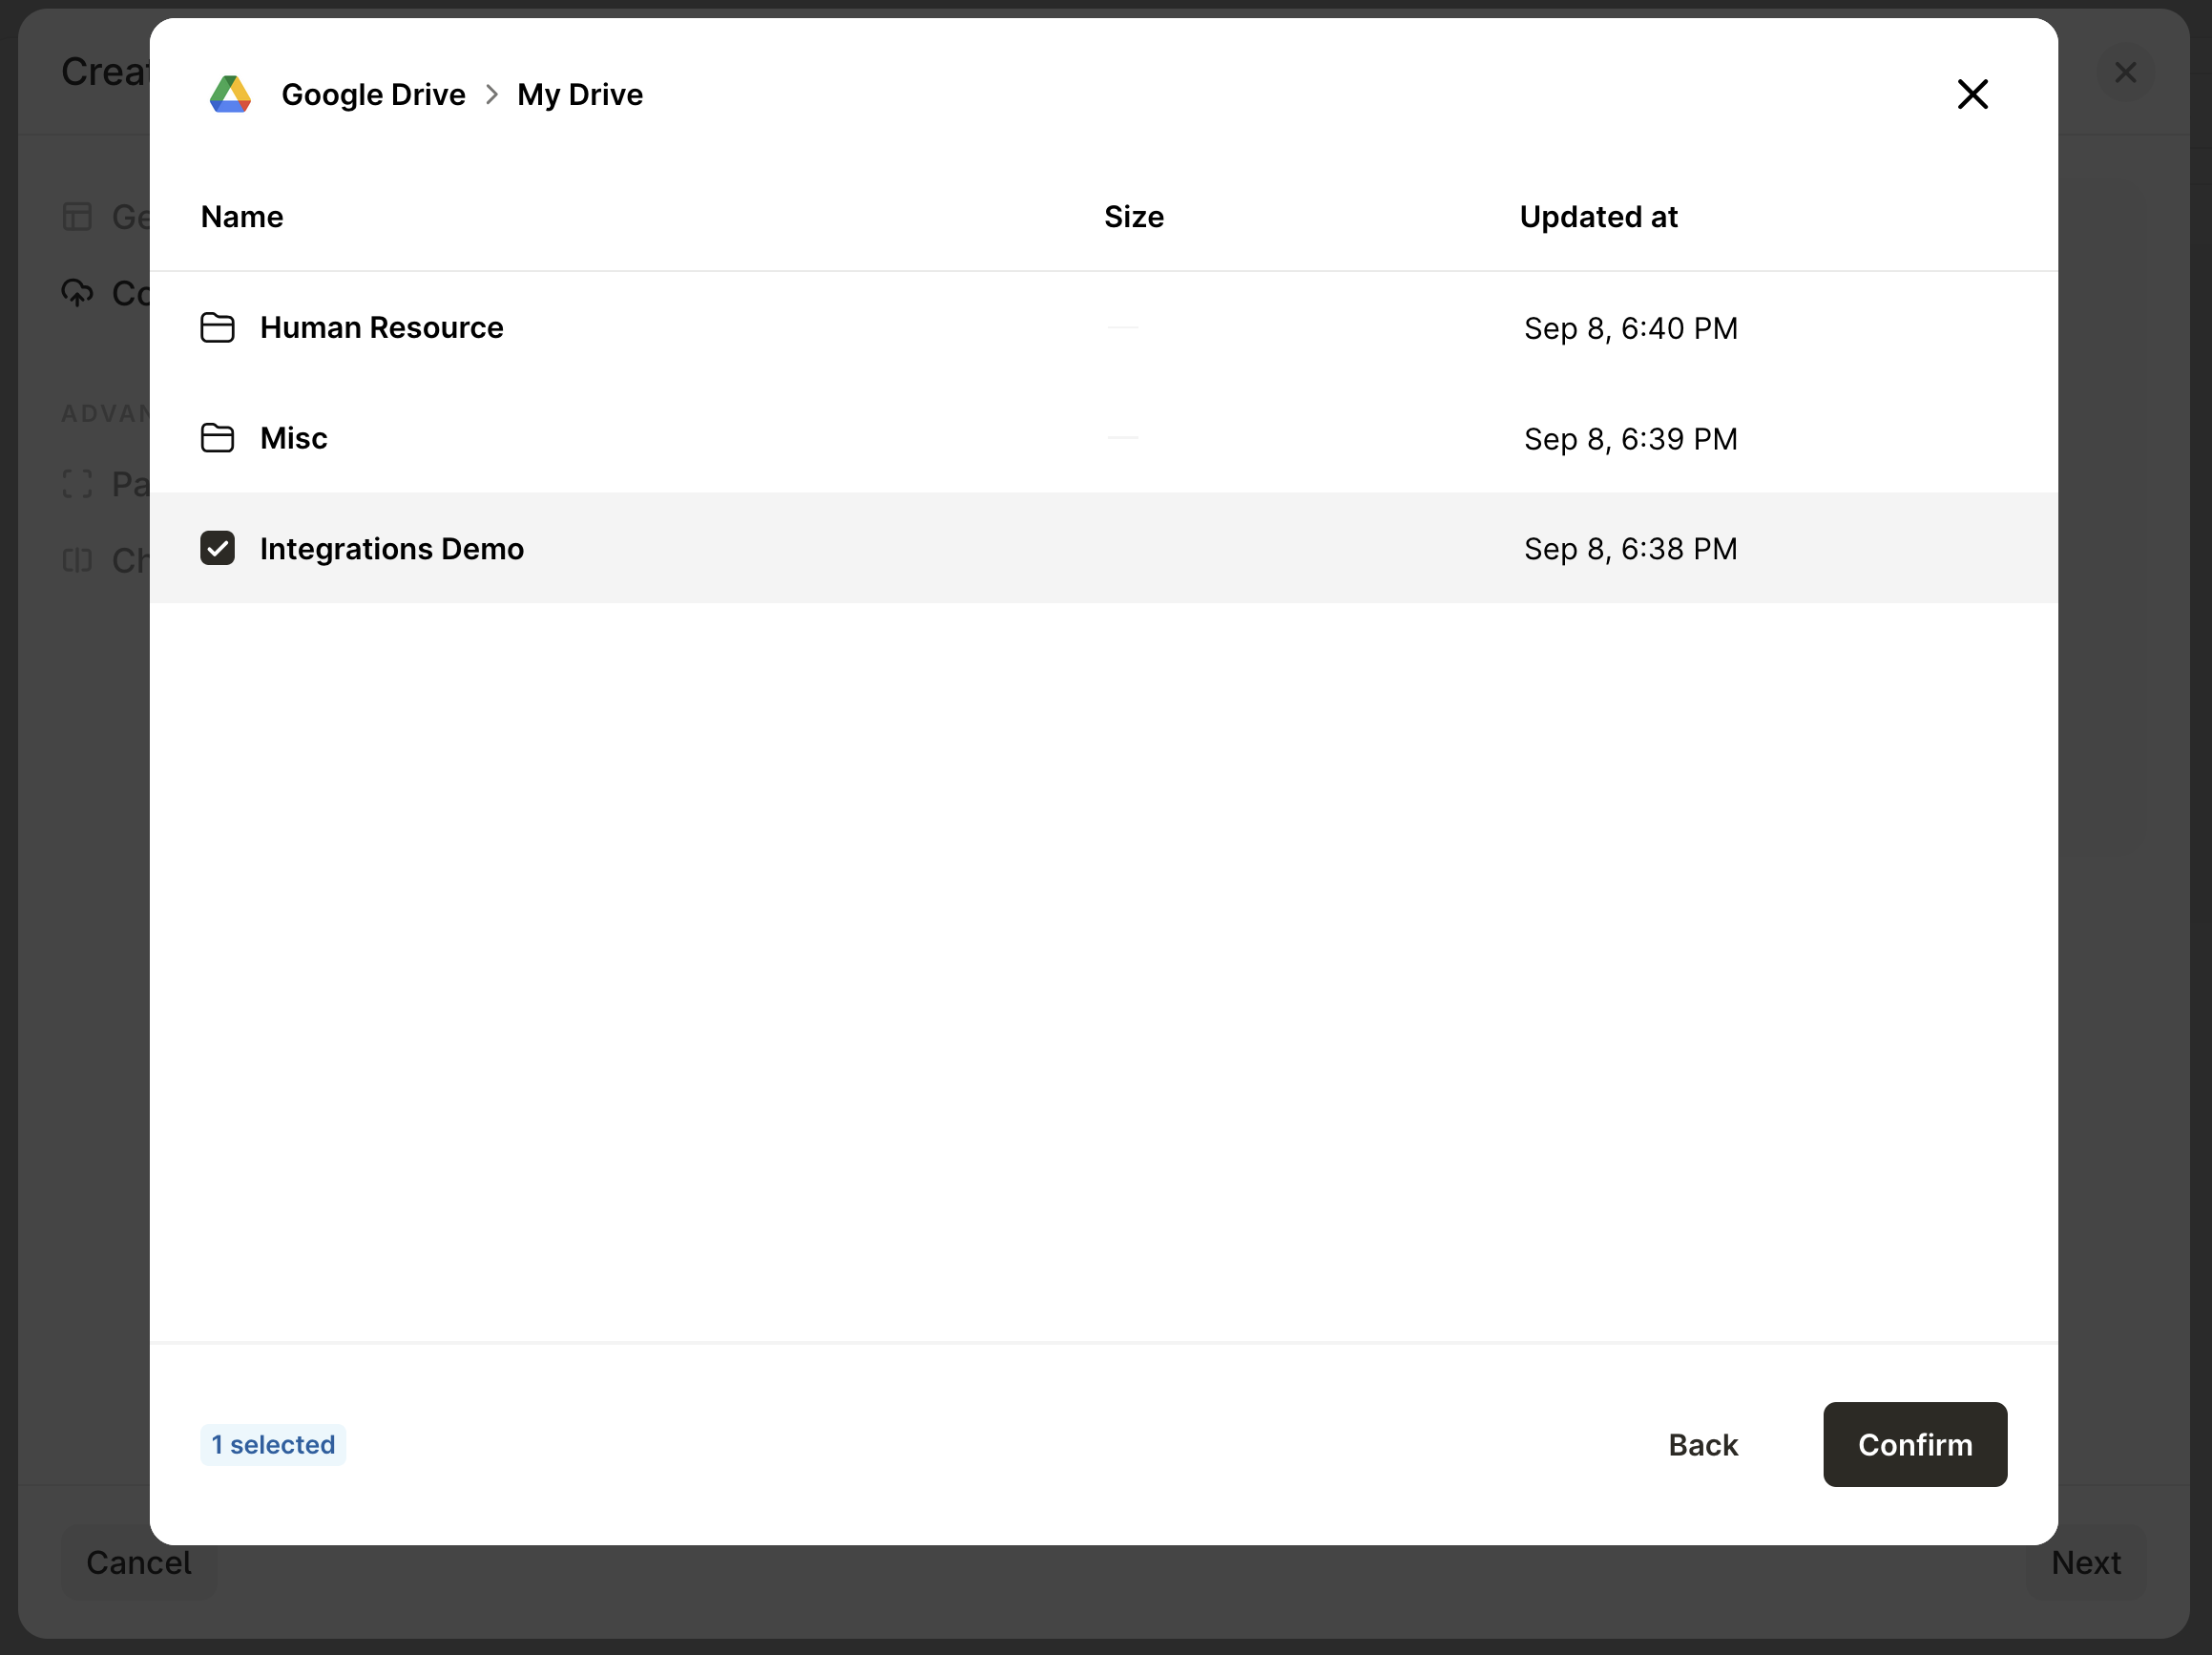Open the Misc folder

(293, 438)
